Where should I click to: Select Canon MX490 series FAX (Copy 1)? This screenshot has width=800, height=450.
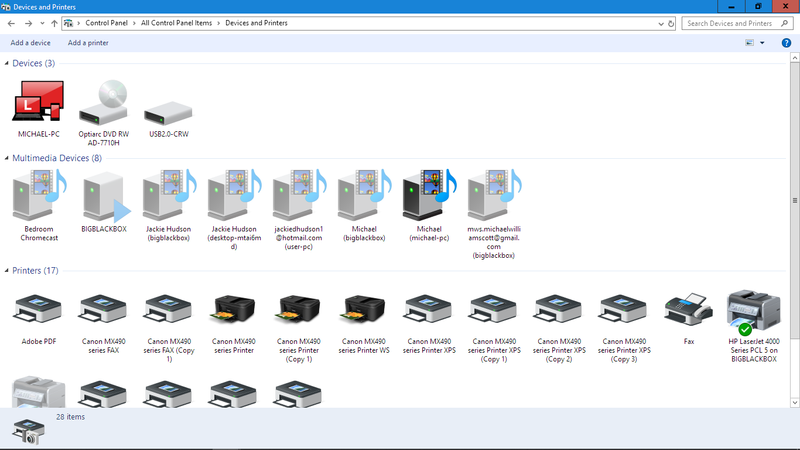(168, 308)
